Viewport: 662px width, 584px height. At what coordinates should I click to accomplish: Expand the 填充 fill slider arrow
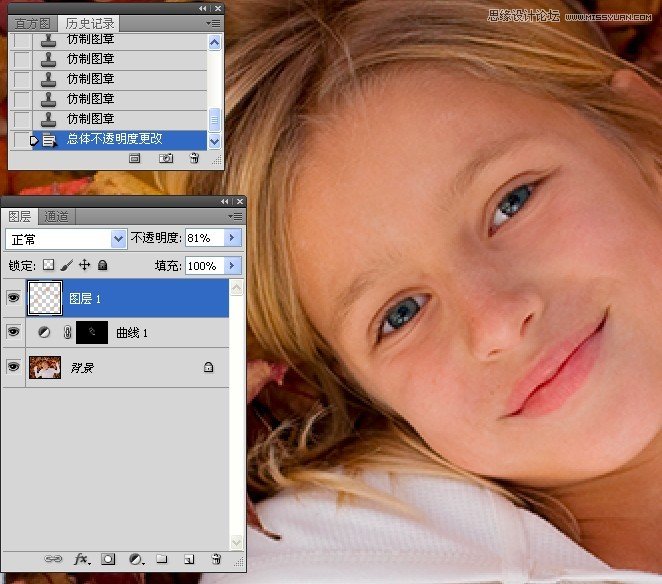[233, 266]
